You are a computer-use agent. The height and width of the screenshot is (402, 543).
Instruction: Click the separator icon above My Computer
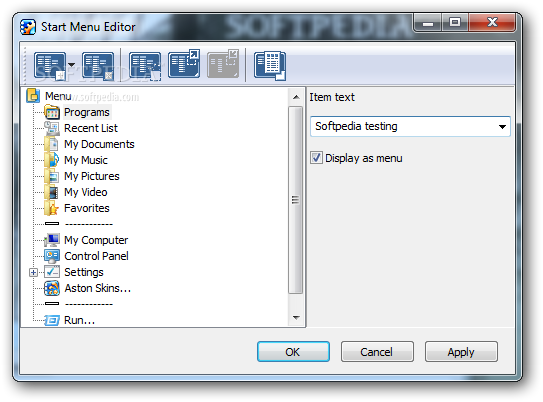(52, 224)
